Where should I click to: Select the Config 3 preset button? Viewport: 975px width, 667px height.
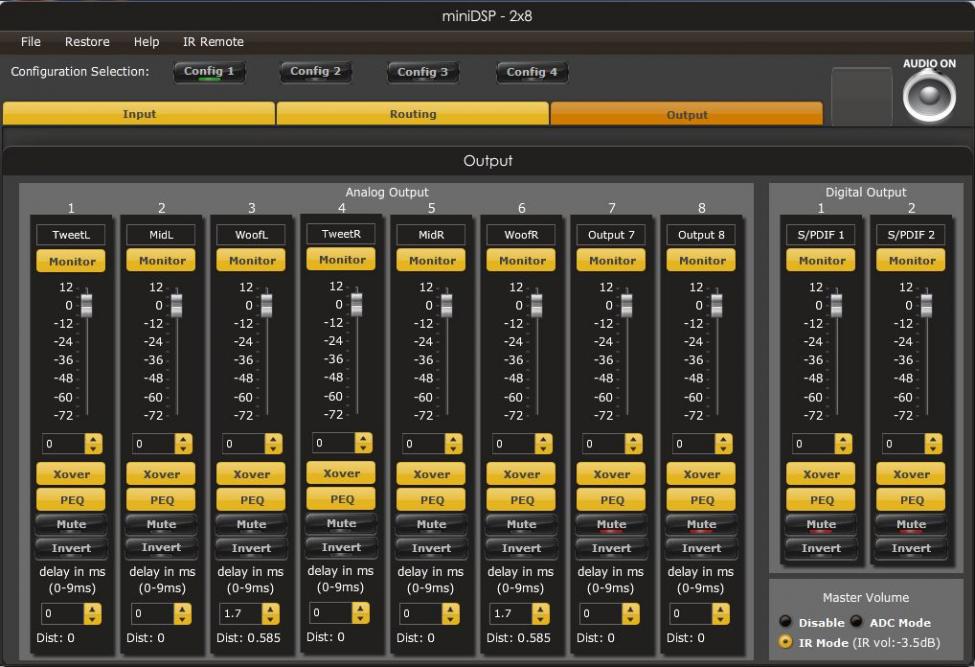click(423, 72)
